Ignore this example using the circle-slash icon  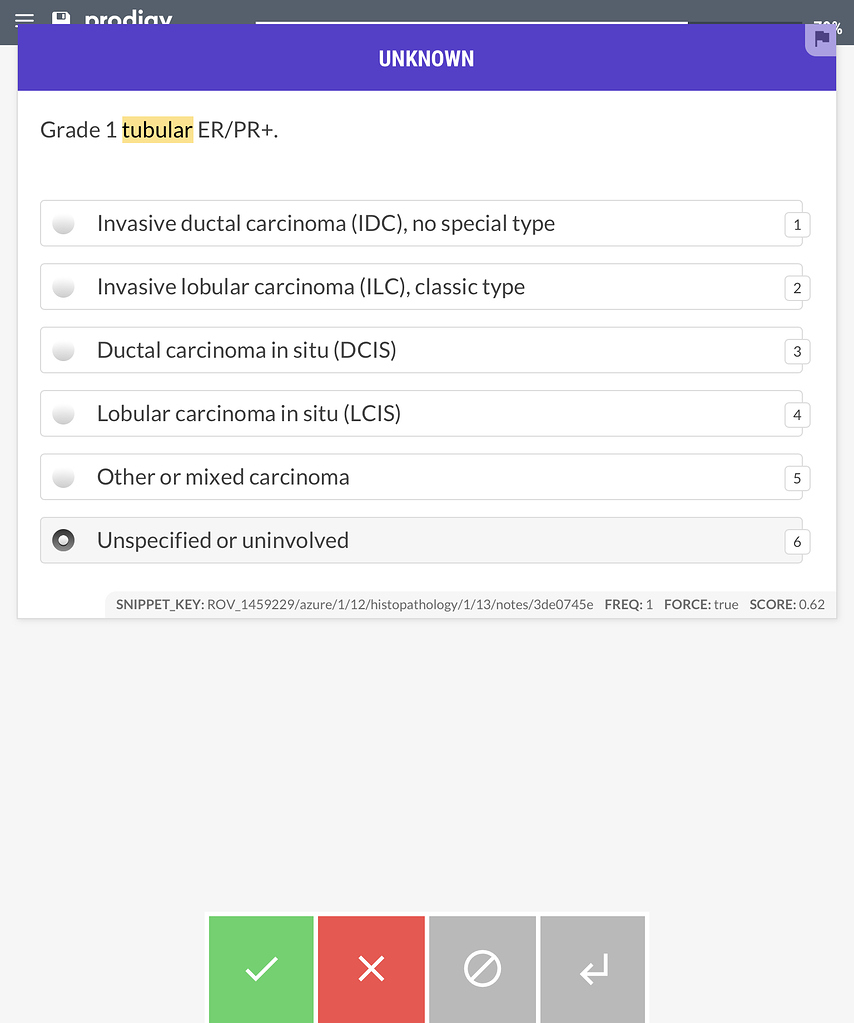coord(482,968)
